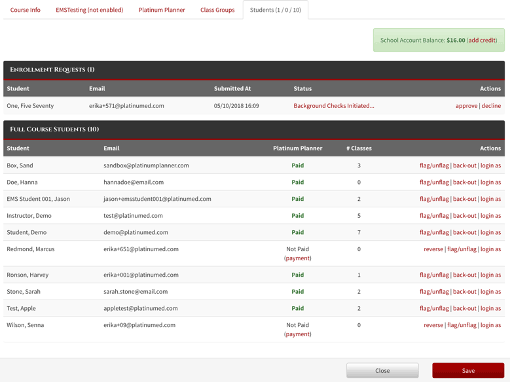Flag/unflag Redmond, Marcus
Screen dimensions: 510x382
tap(462, 249)
